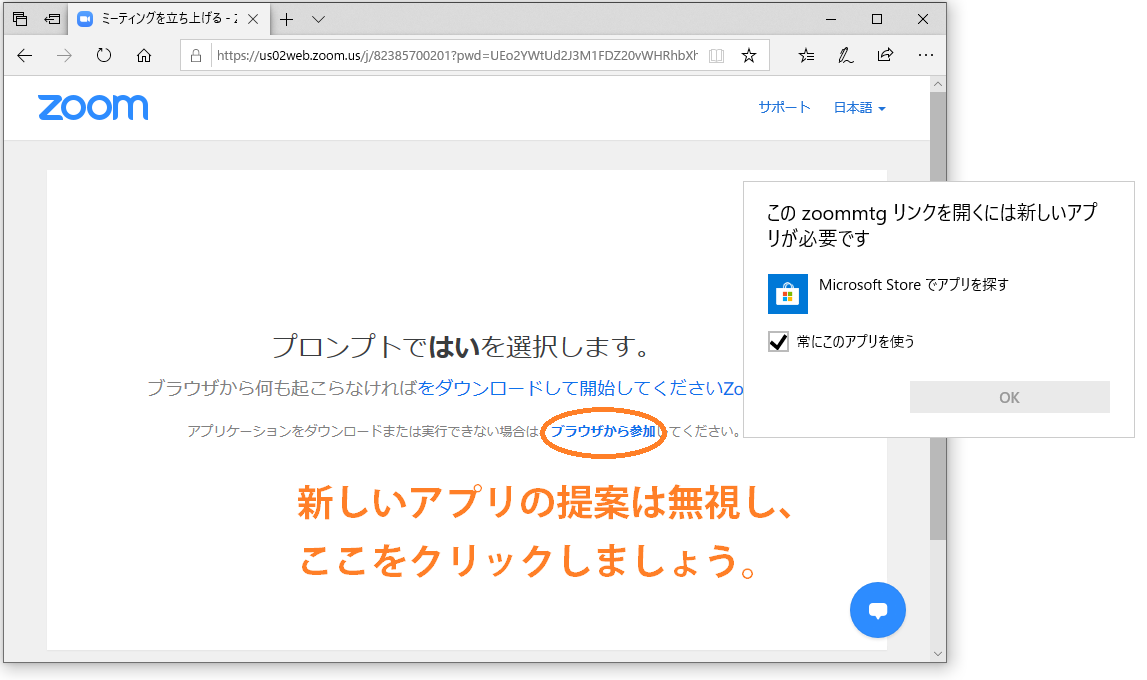Click the Zoom logo

[x=93, y=107]
